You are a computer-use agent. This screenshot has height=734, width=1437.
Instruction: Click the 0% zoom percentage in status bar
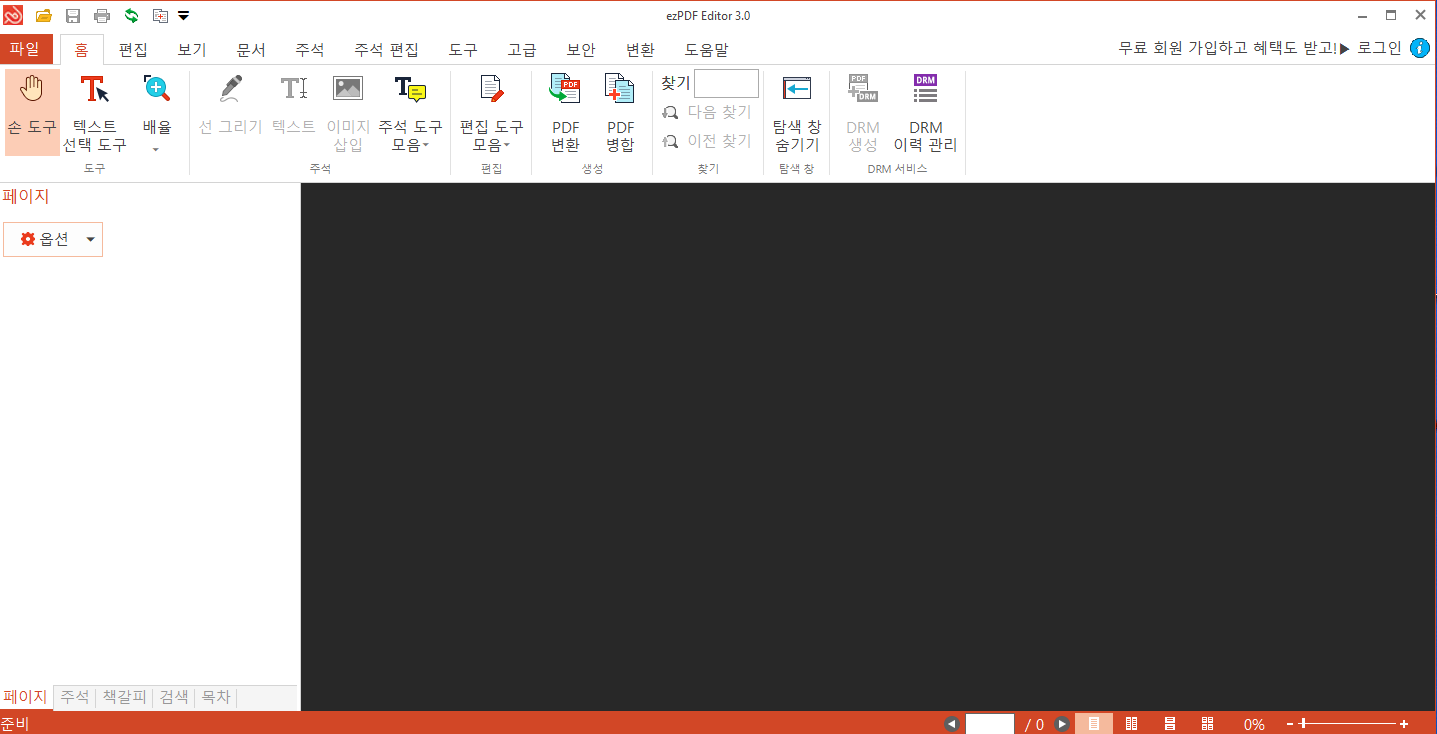1254,725
